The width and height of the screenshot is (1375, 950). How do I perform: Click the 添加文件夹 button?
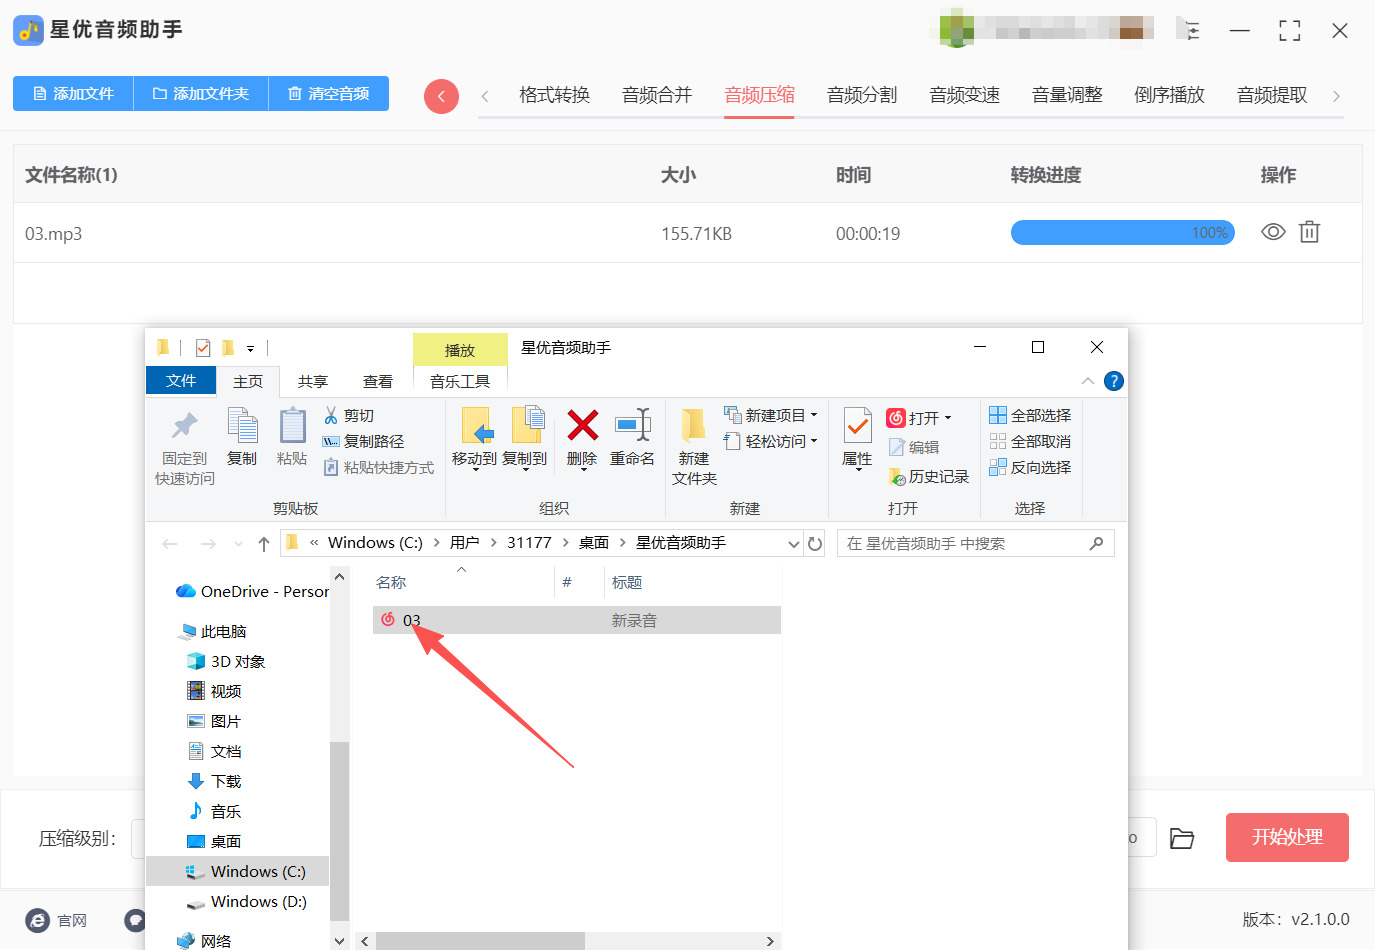(x=200, y=92)
